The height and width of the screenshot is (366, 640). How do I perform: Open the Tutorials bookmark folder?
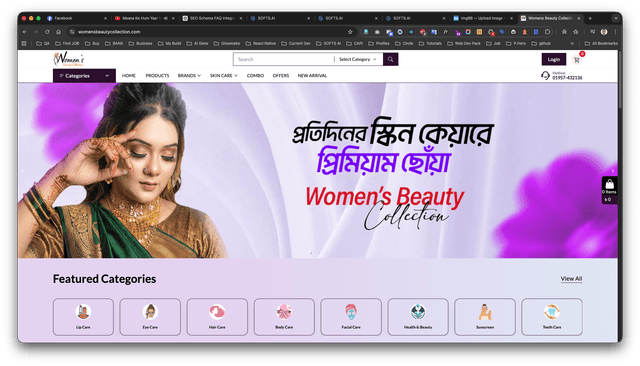point(430,43)
